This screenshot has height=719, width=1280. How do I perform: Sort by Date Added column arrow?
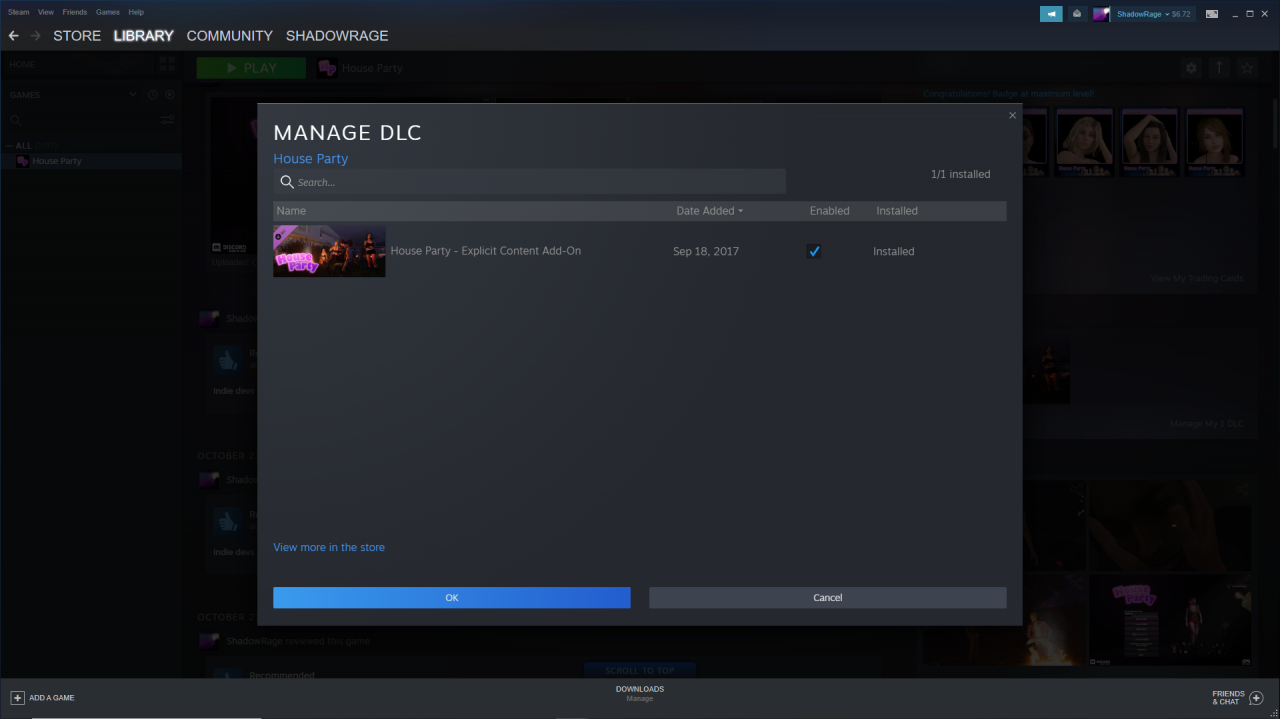point(741,211)
